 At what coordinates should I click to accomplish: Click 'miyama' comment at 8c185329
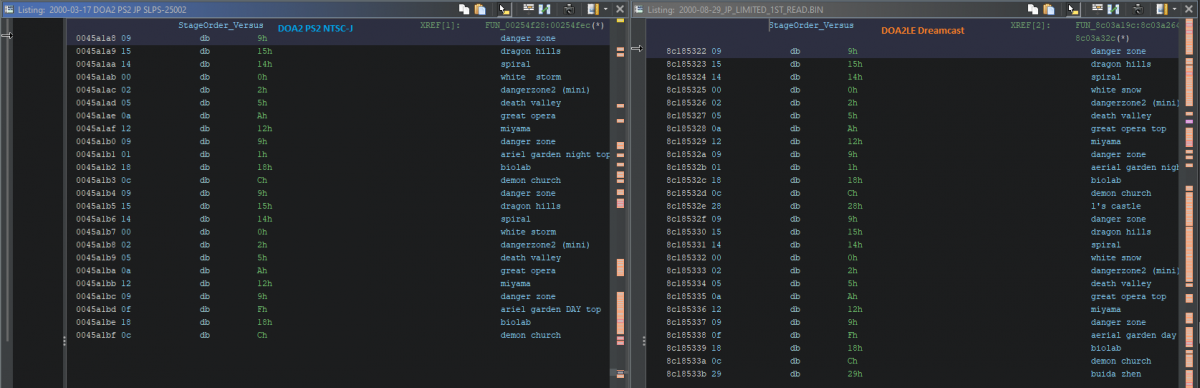(1106, 141)
